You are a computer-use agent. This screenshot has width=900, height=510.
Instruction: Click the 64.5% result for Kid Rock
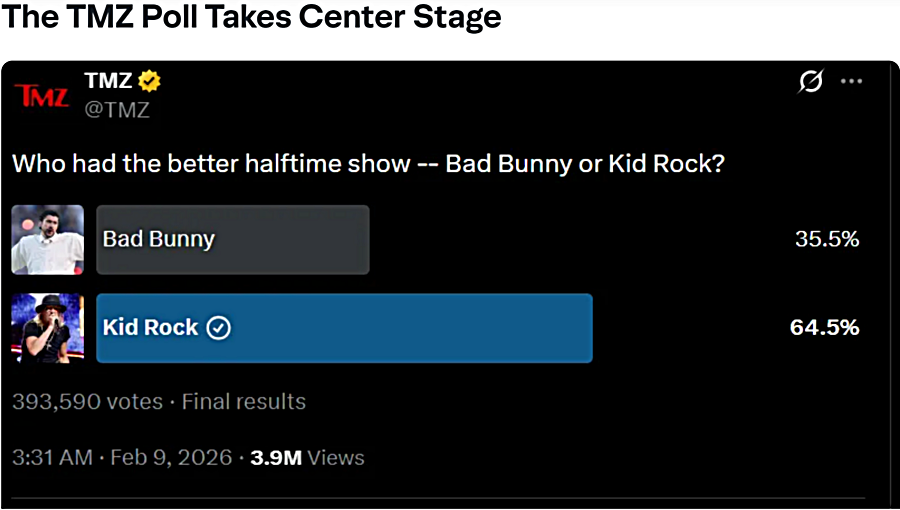[x=825, y=327]
